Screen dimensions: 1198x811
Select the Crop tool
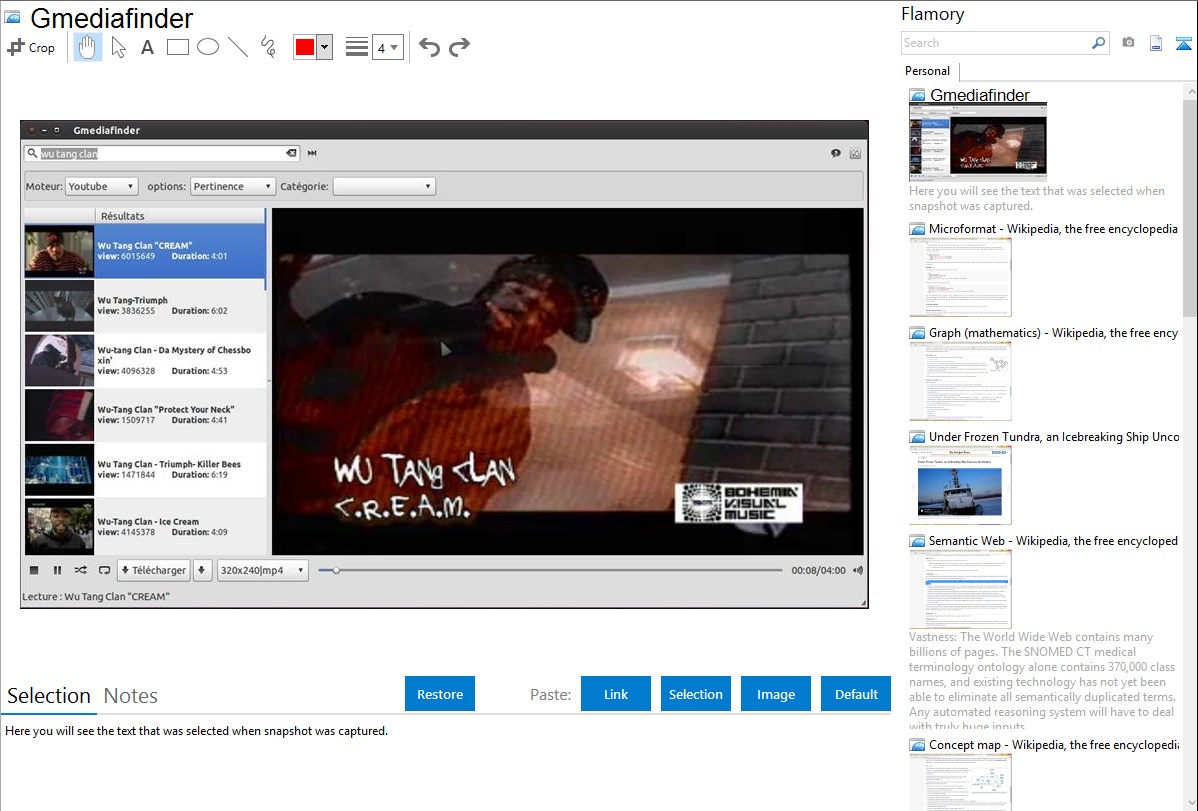tap(31, 47)
